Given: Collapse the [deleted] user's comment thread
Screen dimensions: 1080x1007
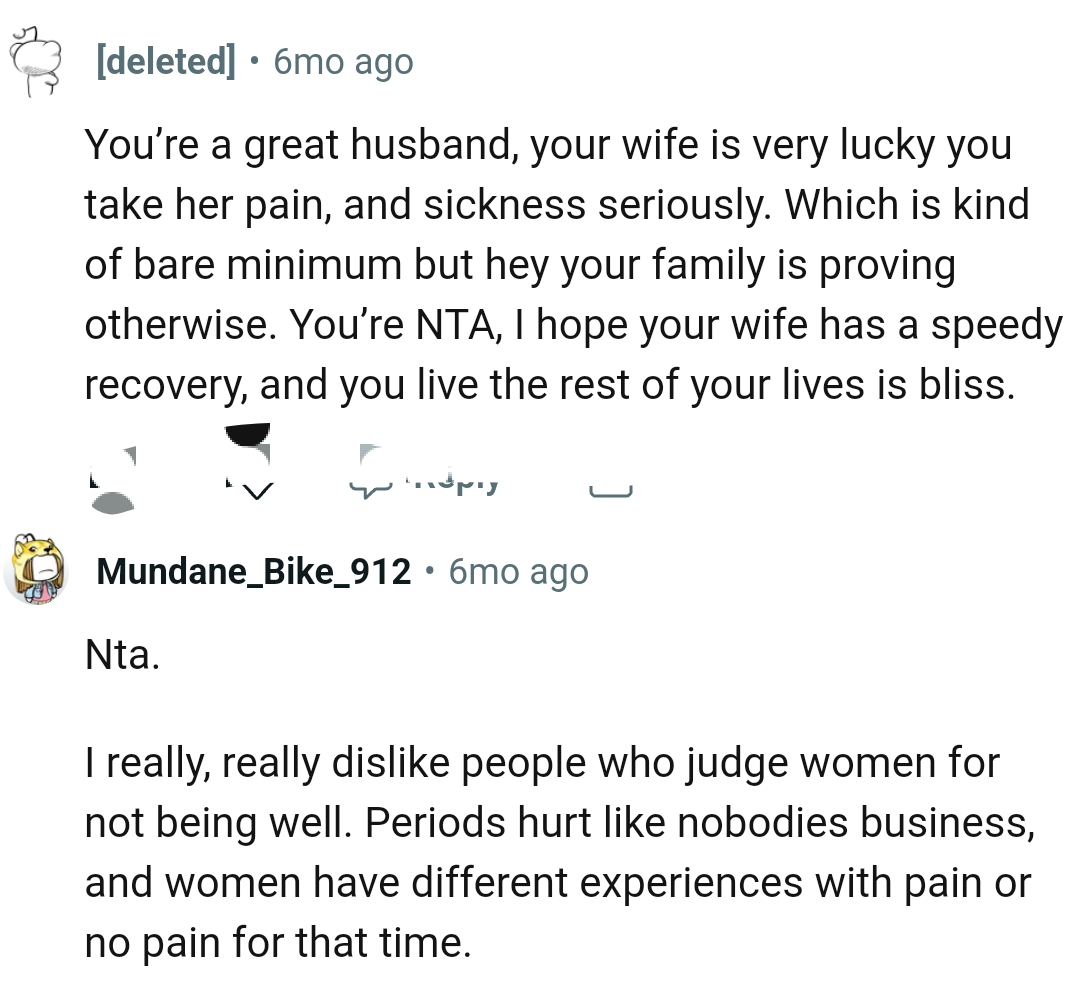Looking at the screenshot, I should 33,60.
